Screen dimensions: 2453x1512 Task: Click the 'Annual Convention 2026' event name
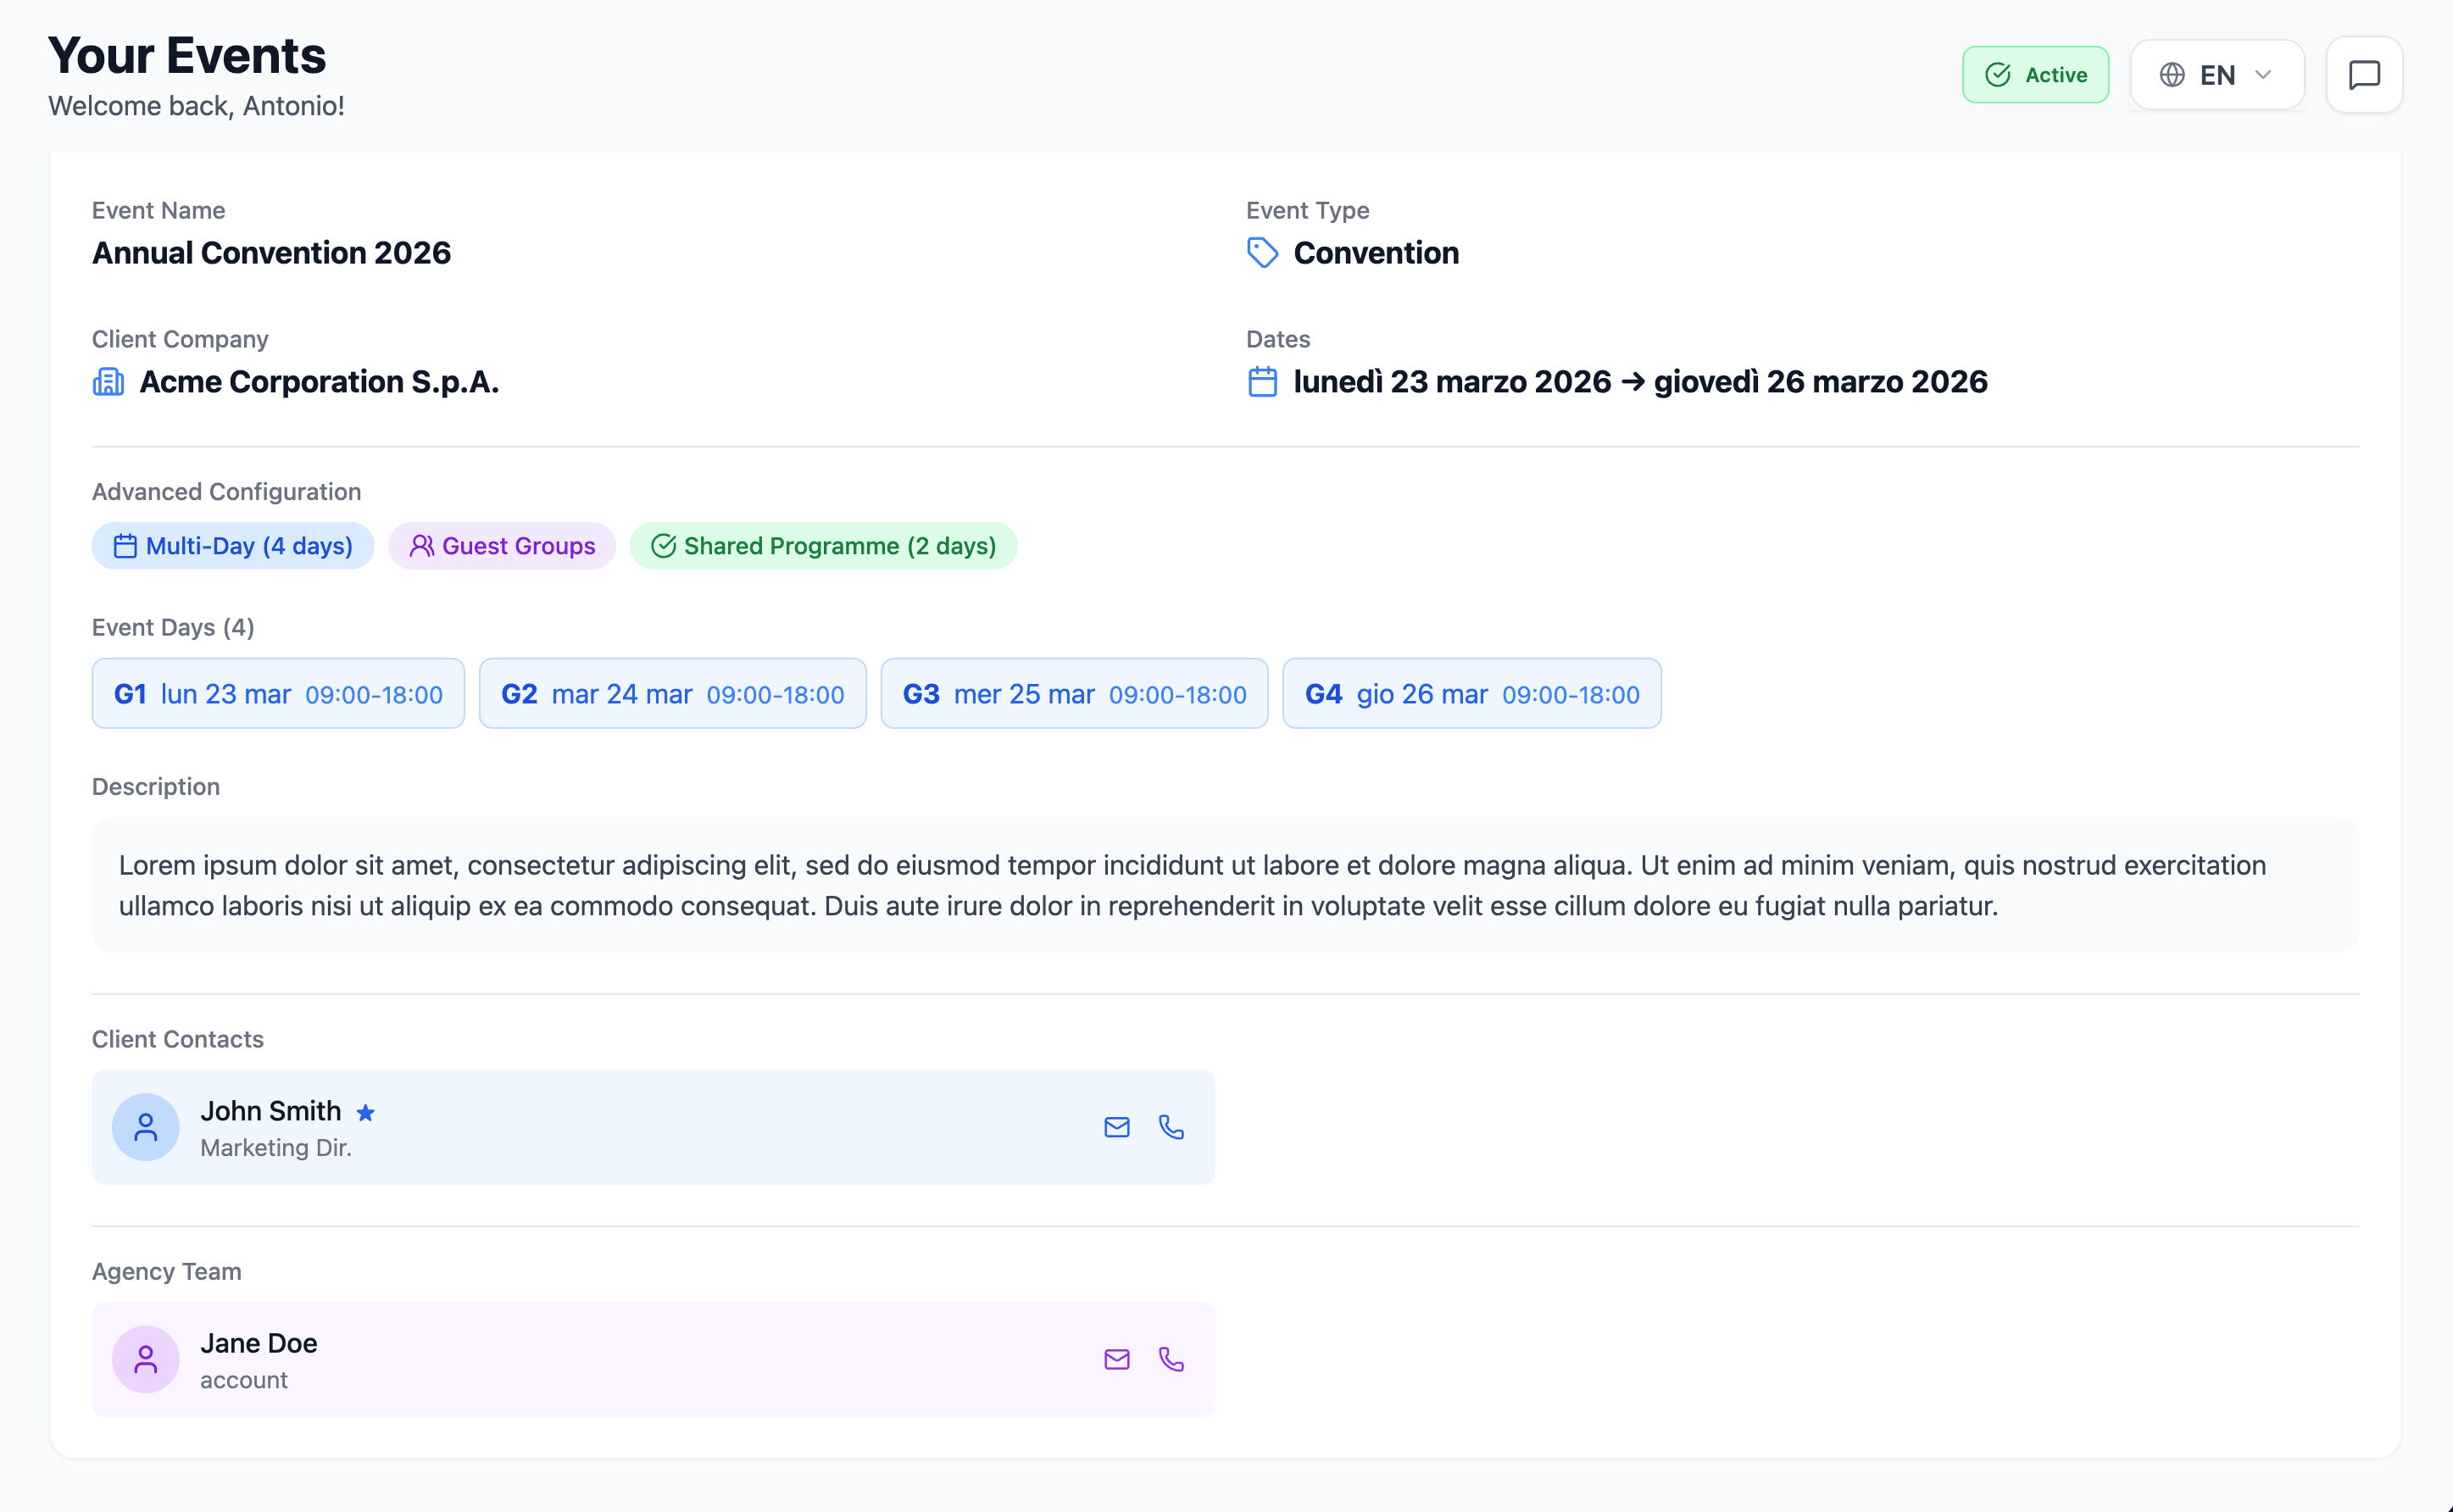click(271, 253)
